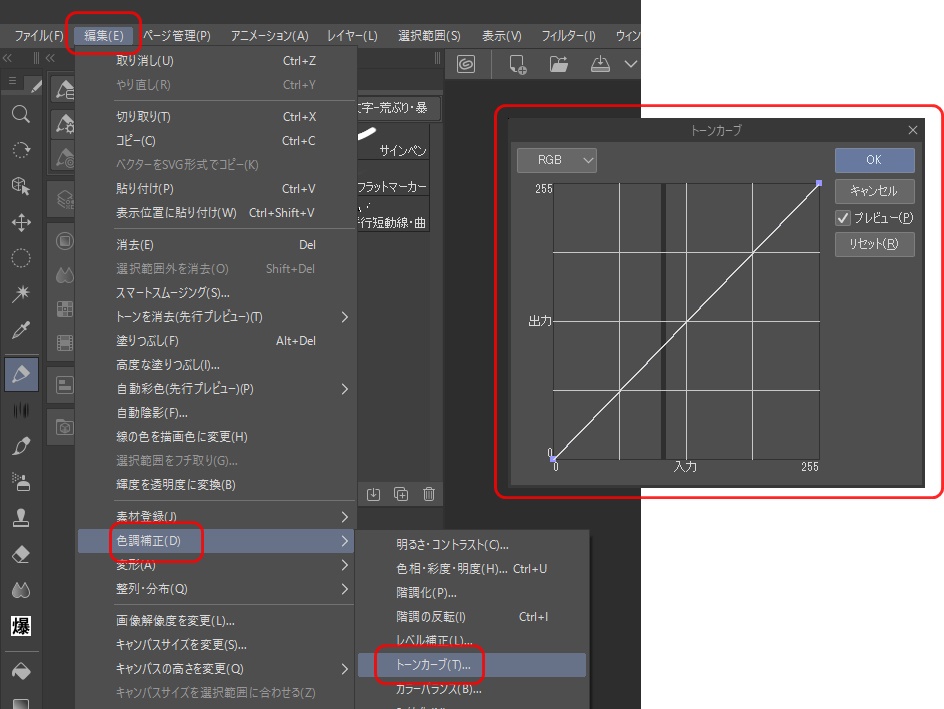Open 選択範囲(S) menu
944x709 pixels.
[x=429, y=36]
